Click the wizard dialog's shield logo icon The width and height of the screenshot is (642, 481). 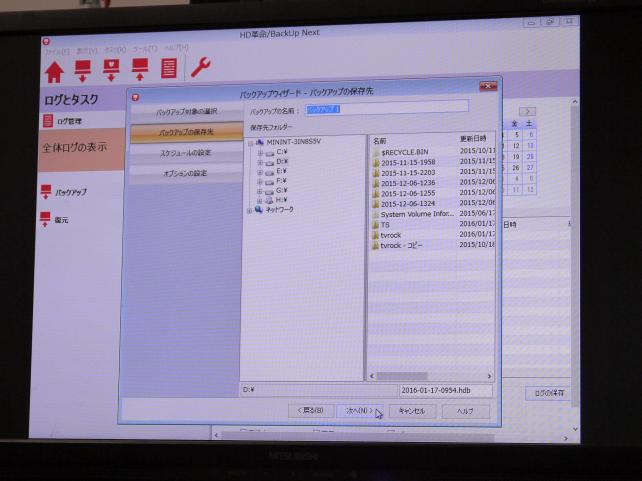click(136, 97)
